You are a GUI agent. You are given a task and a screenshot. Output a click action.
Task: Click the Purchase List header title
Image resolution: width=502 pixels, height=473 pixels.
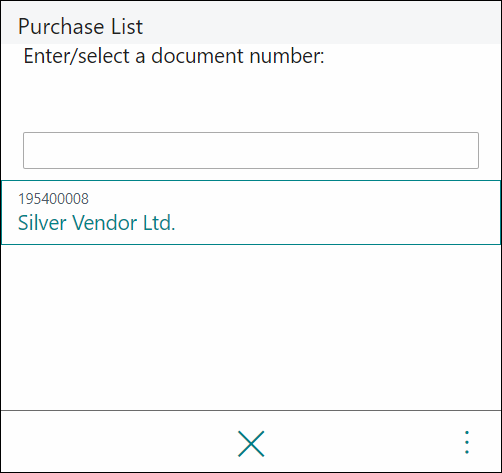(80, 26)
